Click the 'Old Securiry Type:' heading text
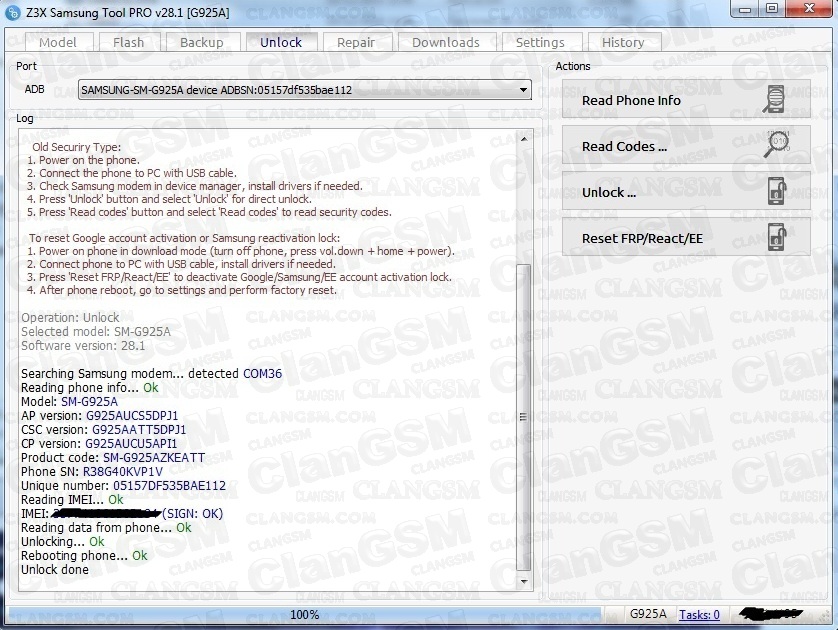Screen dimensions: 838x630 point(76,147)
